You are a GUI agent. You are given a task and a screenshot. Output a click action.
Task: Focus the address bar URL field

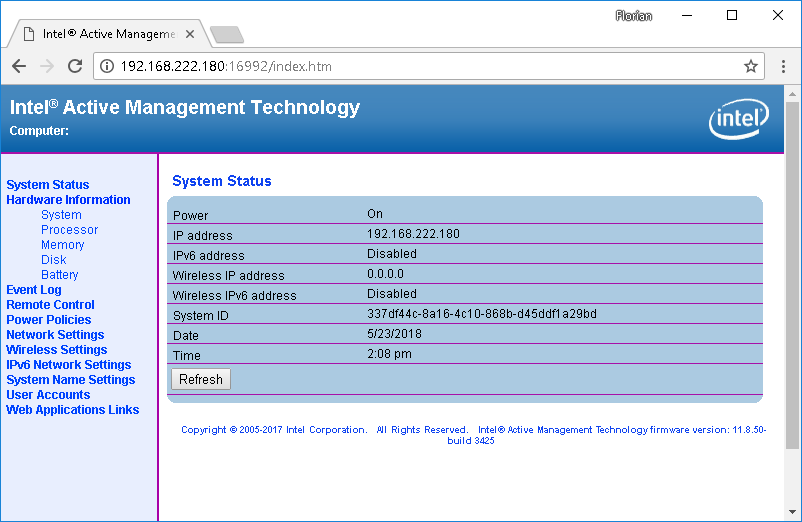click(429, 66)
